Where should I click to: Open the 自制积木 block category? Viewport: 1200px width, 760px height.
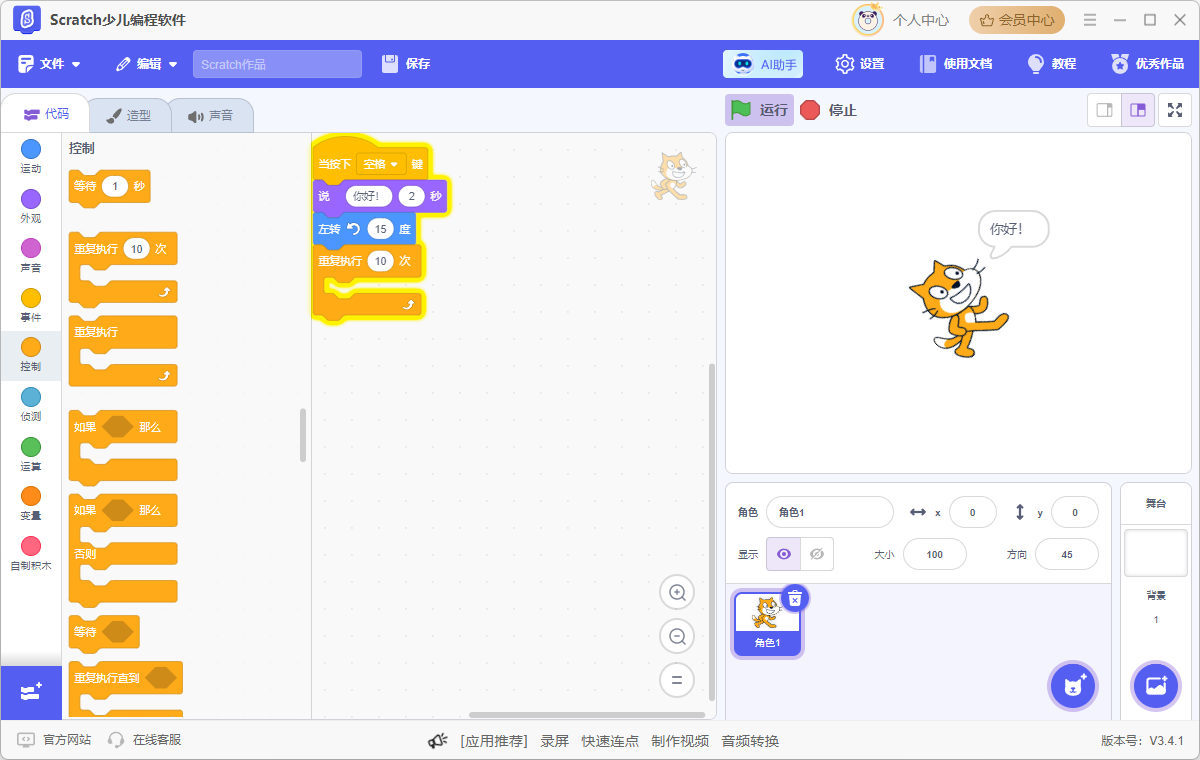tap(31, 553)
